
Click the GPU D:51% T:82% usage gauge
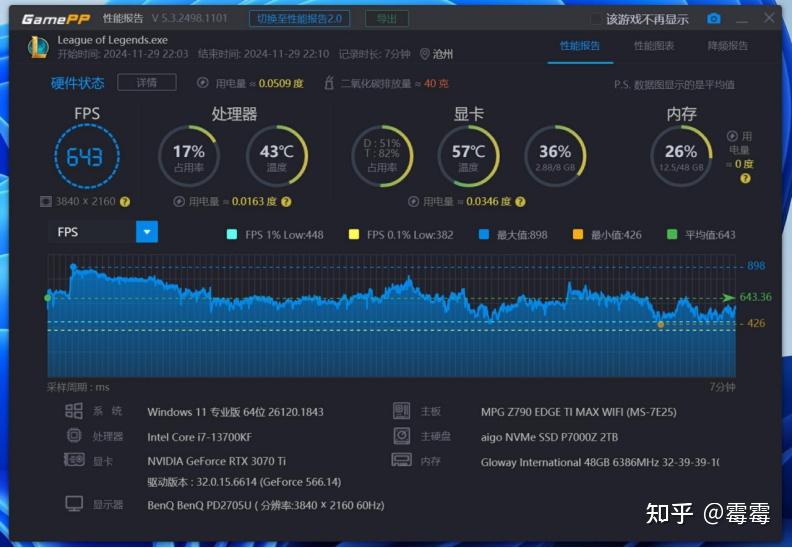382,156
